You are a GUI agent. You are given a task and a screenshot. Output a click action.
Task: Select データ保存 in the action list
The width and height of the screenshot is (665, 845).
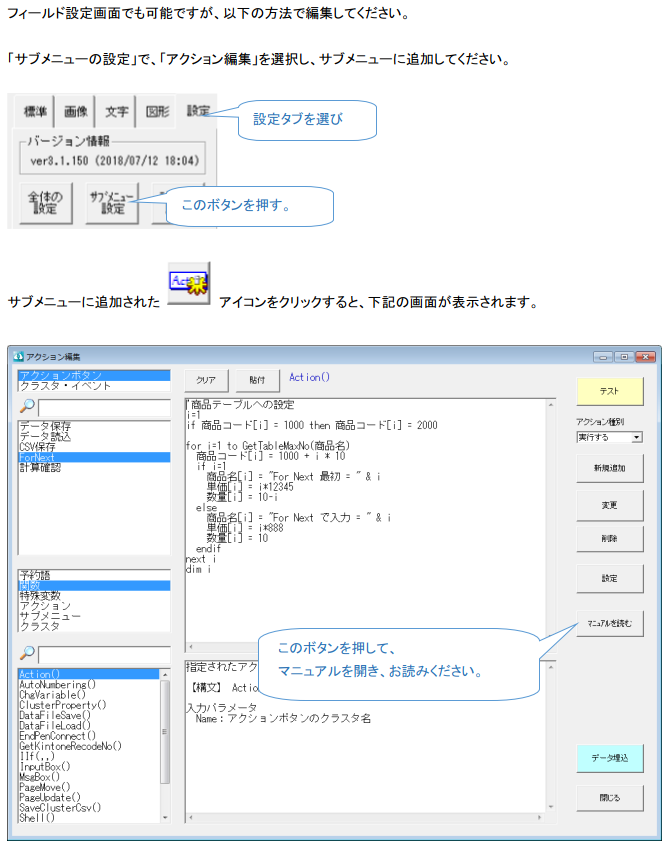click(x=94, y=426)
